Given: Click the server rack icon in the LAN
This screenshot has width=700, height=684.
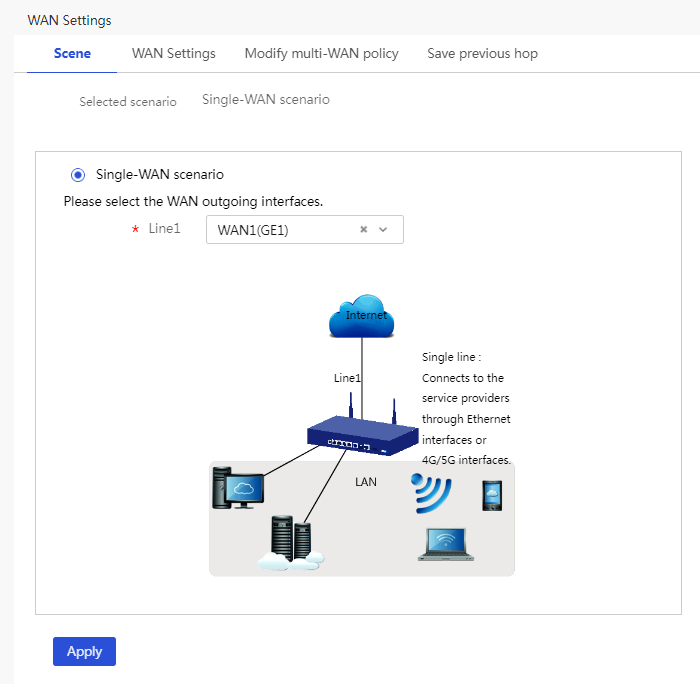Looking at the screenshot, I should pyautogui.click(x=291, y=543).
